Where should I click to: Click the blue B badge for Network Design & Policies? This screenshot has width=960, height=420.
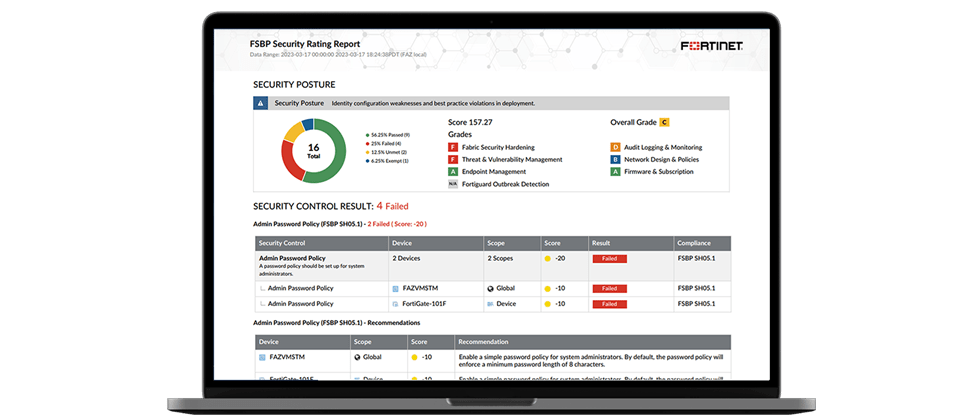(616, 159)
